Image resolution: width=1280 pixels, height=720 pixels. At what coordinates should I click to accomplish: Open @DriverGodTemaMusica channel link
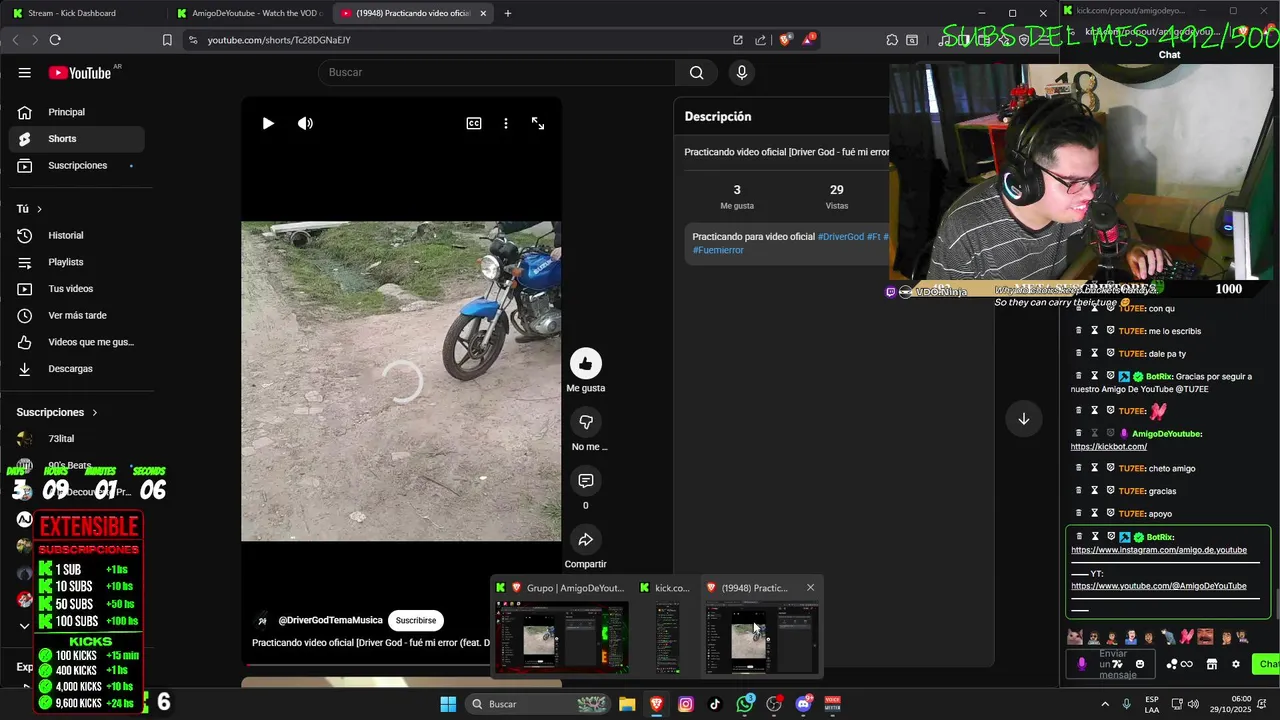[330, 620]
